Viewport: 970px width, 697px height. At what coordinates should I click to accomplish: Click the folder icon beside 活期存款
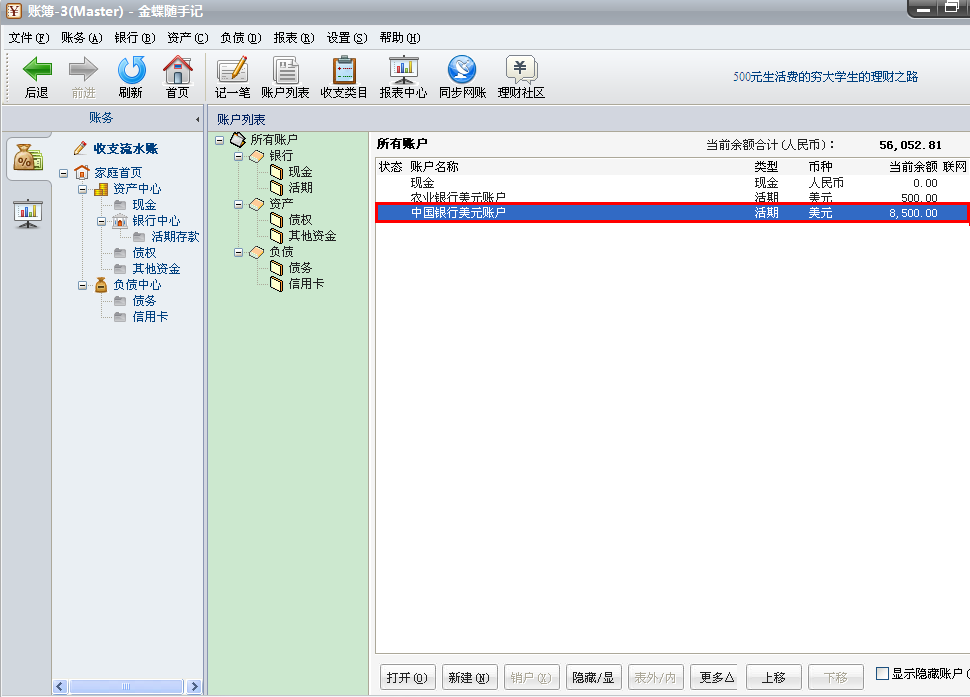pyautogui.click(x=139, y=237)
